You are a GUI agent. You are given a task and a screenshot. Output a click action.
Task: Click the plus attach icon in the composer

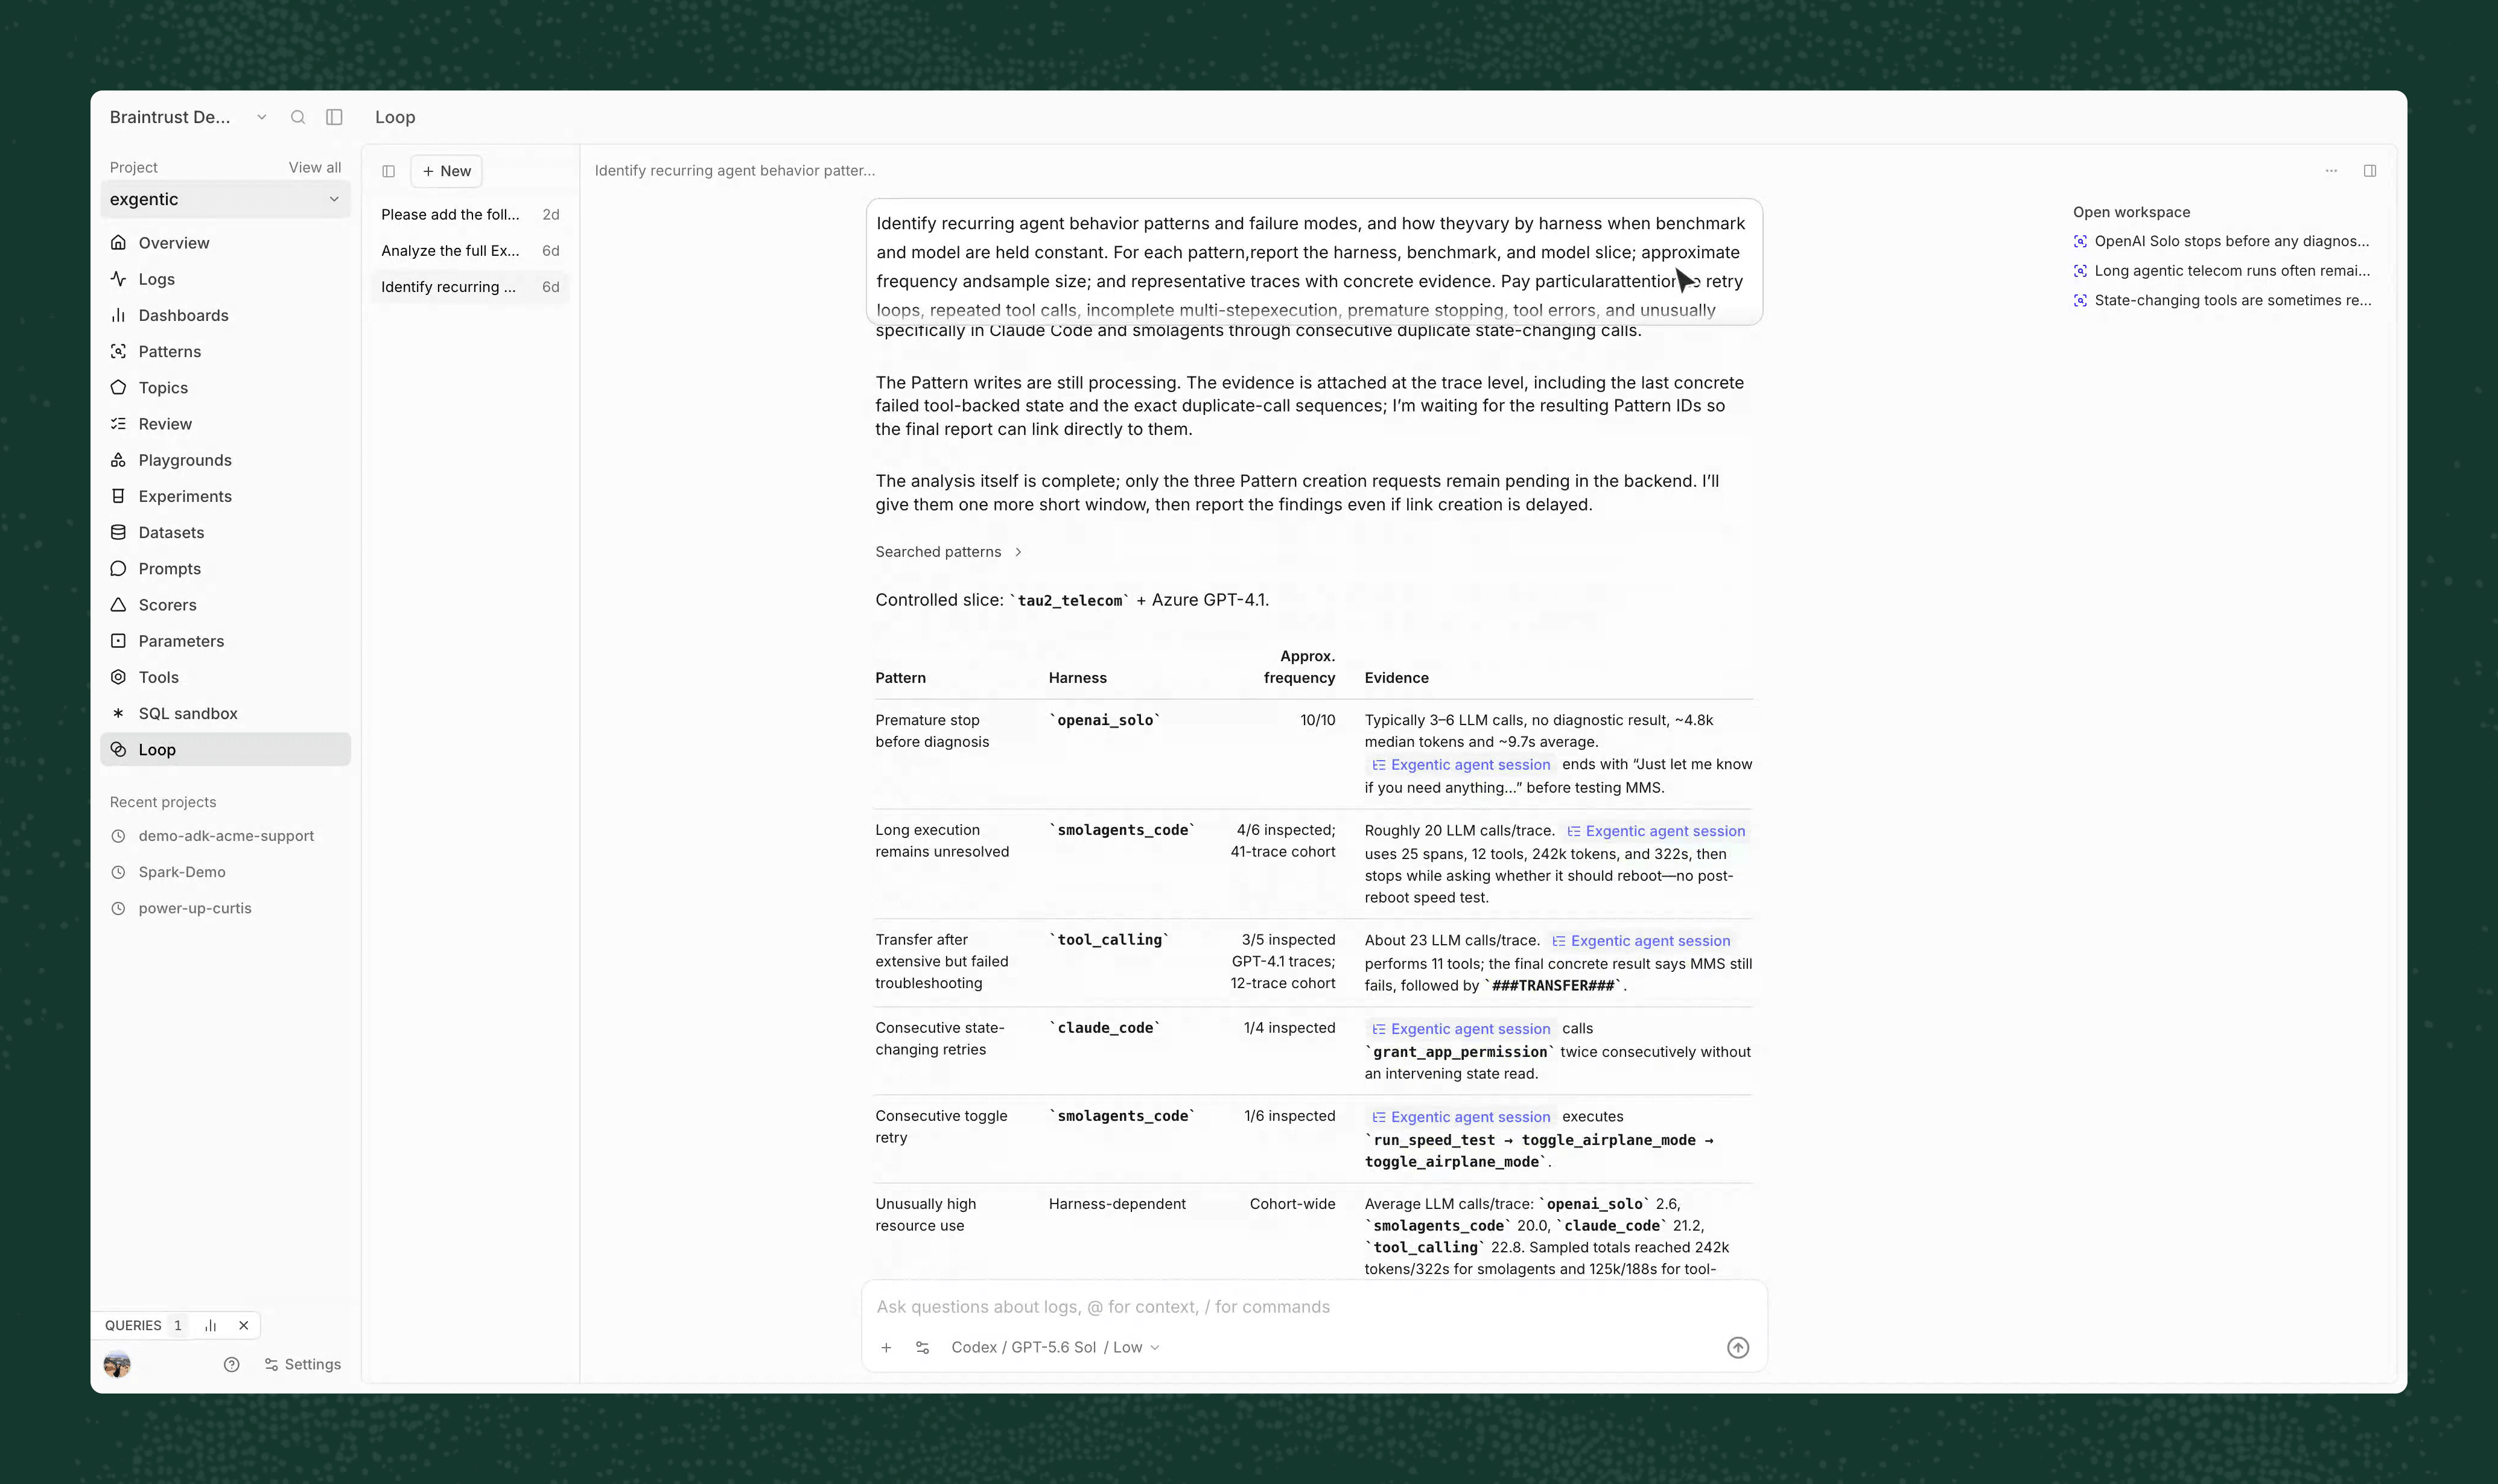[886, 1348]
